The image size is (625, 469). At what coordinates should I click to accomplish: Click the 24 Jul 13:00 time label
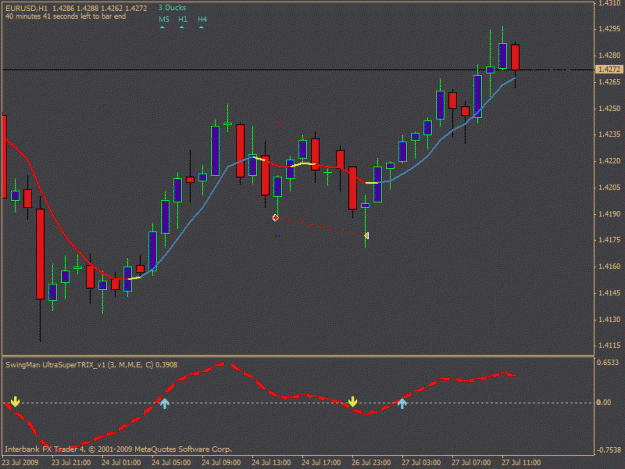[x=271, y=462]
